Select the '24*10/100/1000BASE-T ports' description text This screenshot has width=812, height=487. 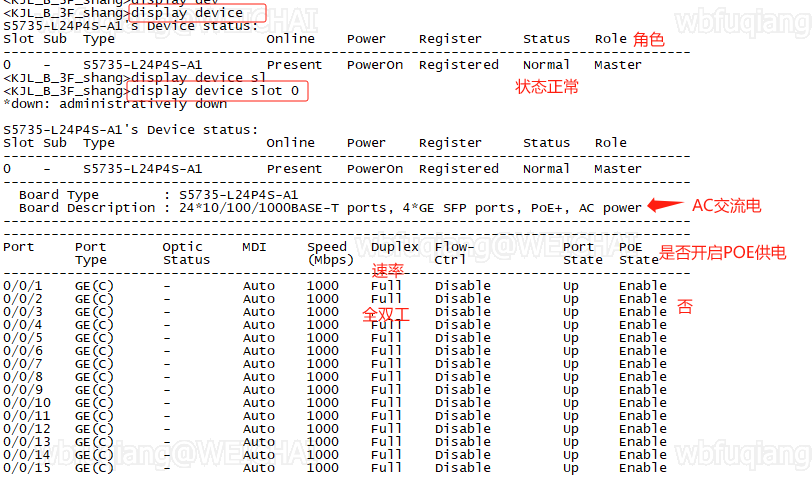283,208
